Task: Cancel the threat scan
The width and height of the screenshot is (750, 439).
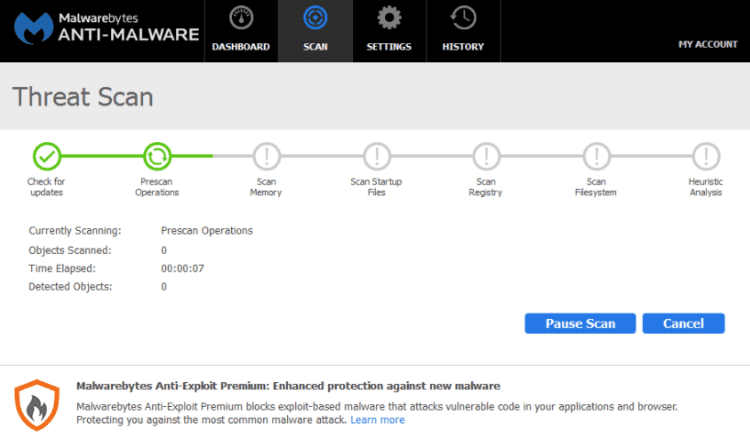Action: point(684,324)
